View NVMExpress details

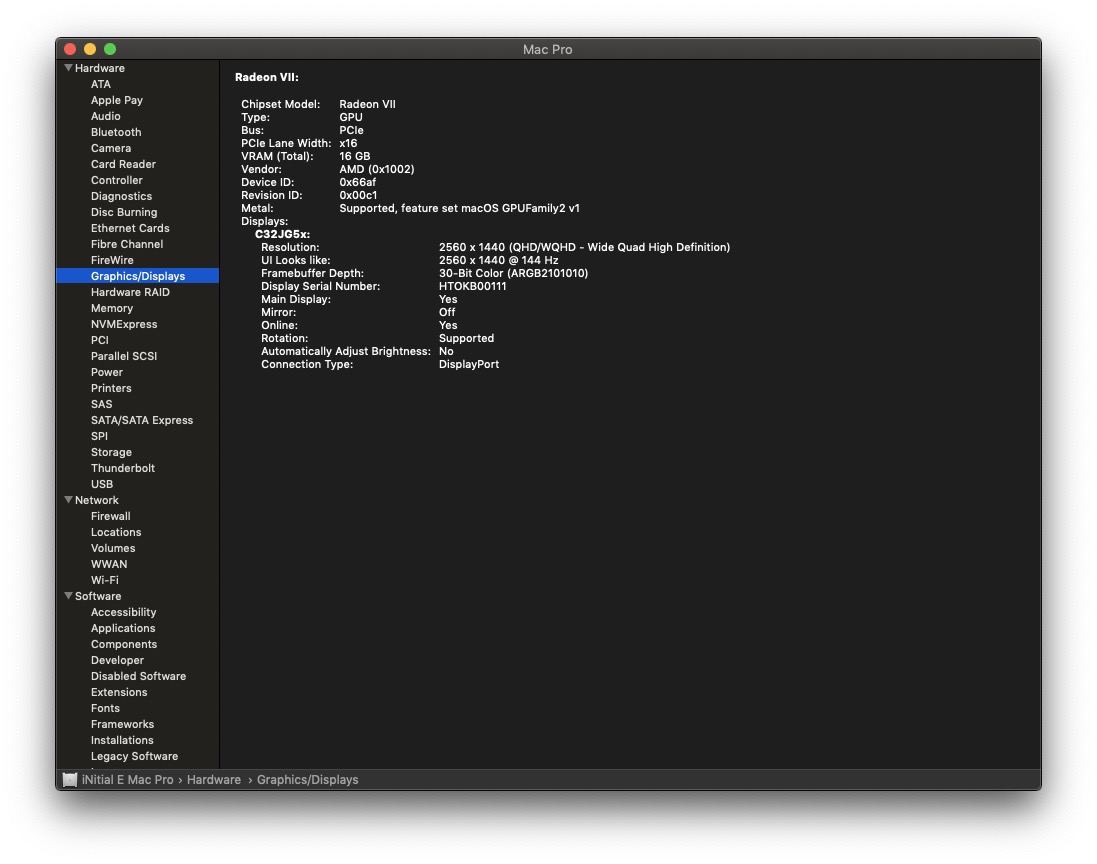124,325
